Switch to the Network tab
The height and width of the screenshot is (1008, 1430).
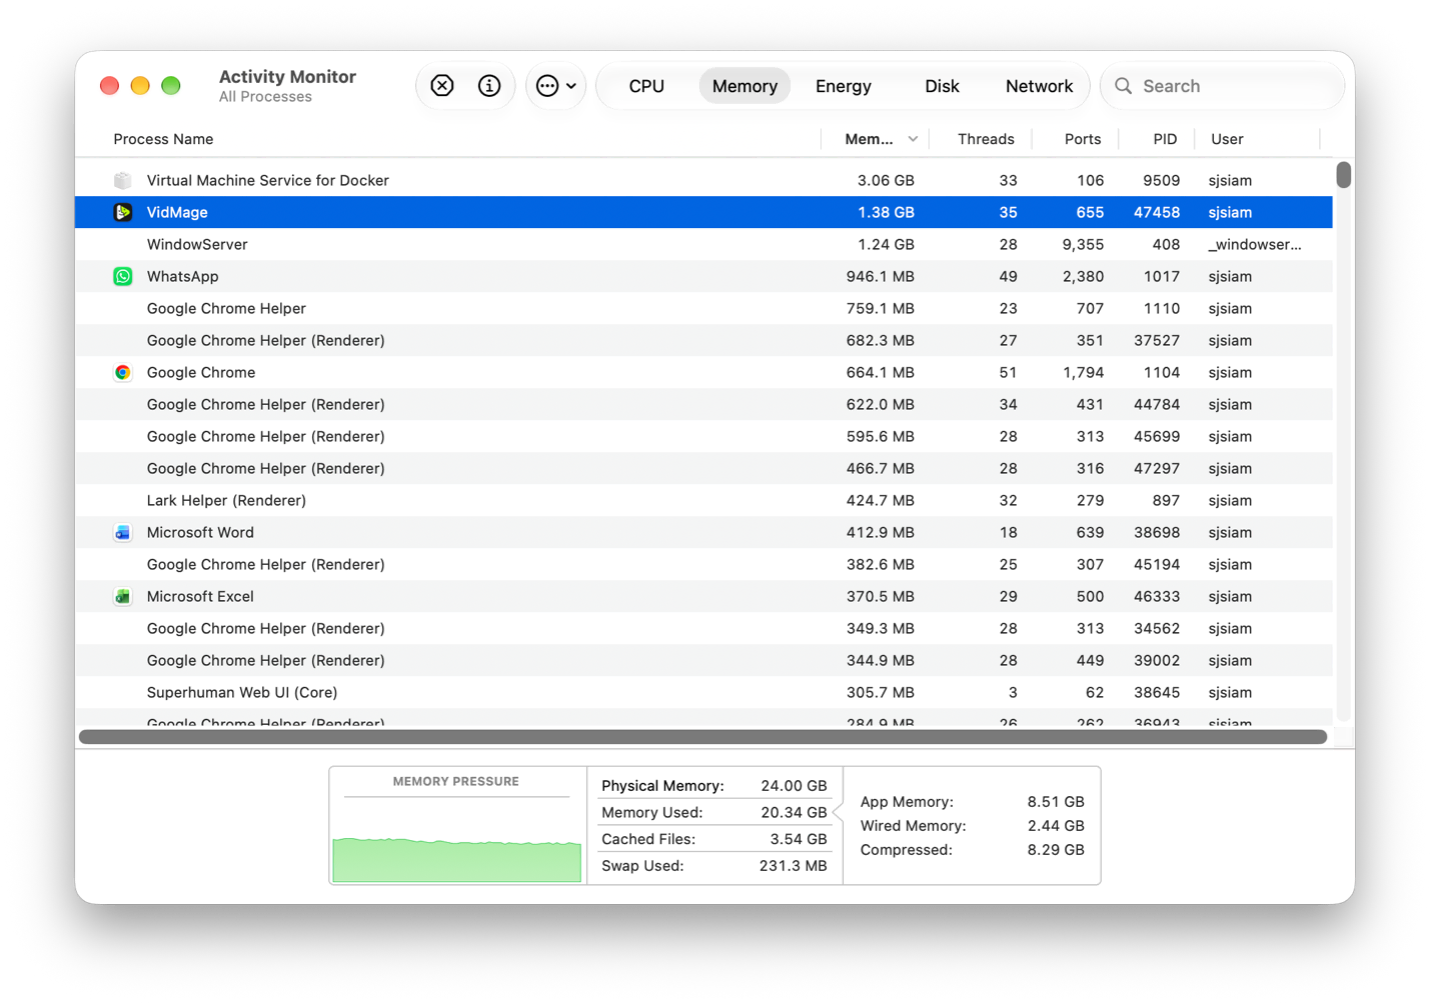[x=1039, y=86]
